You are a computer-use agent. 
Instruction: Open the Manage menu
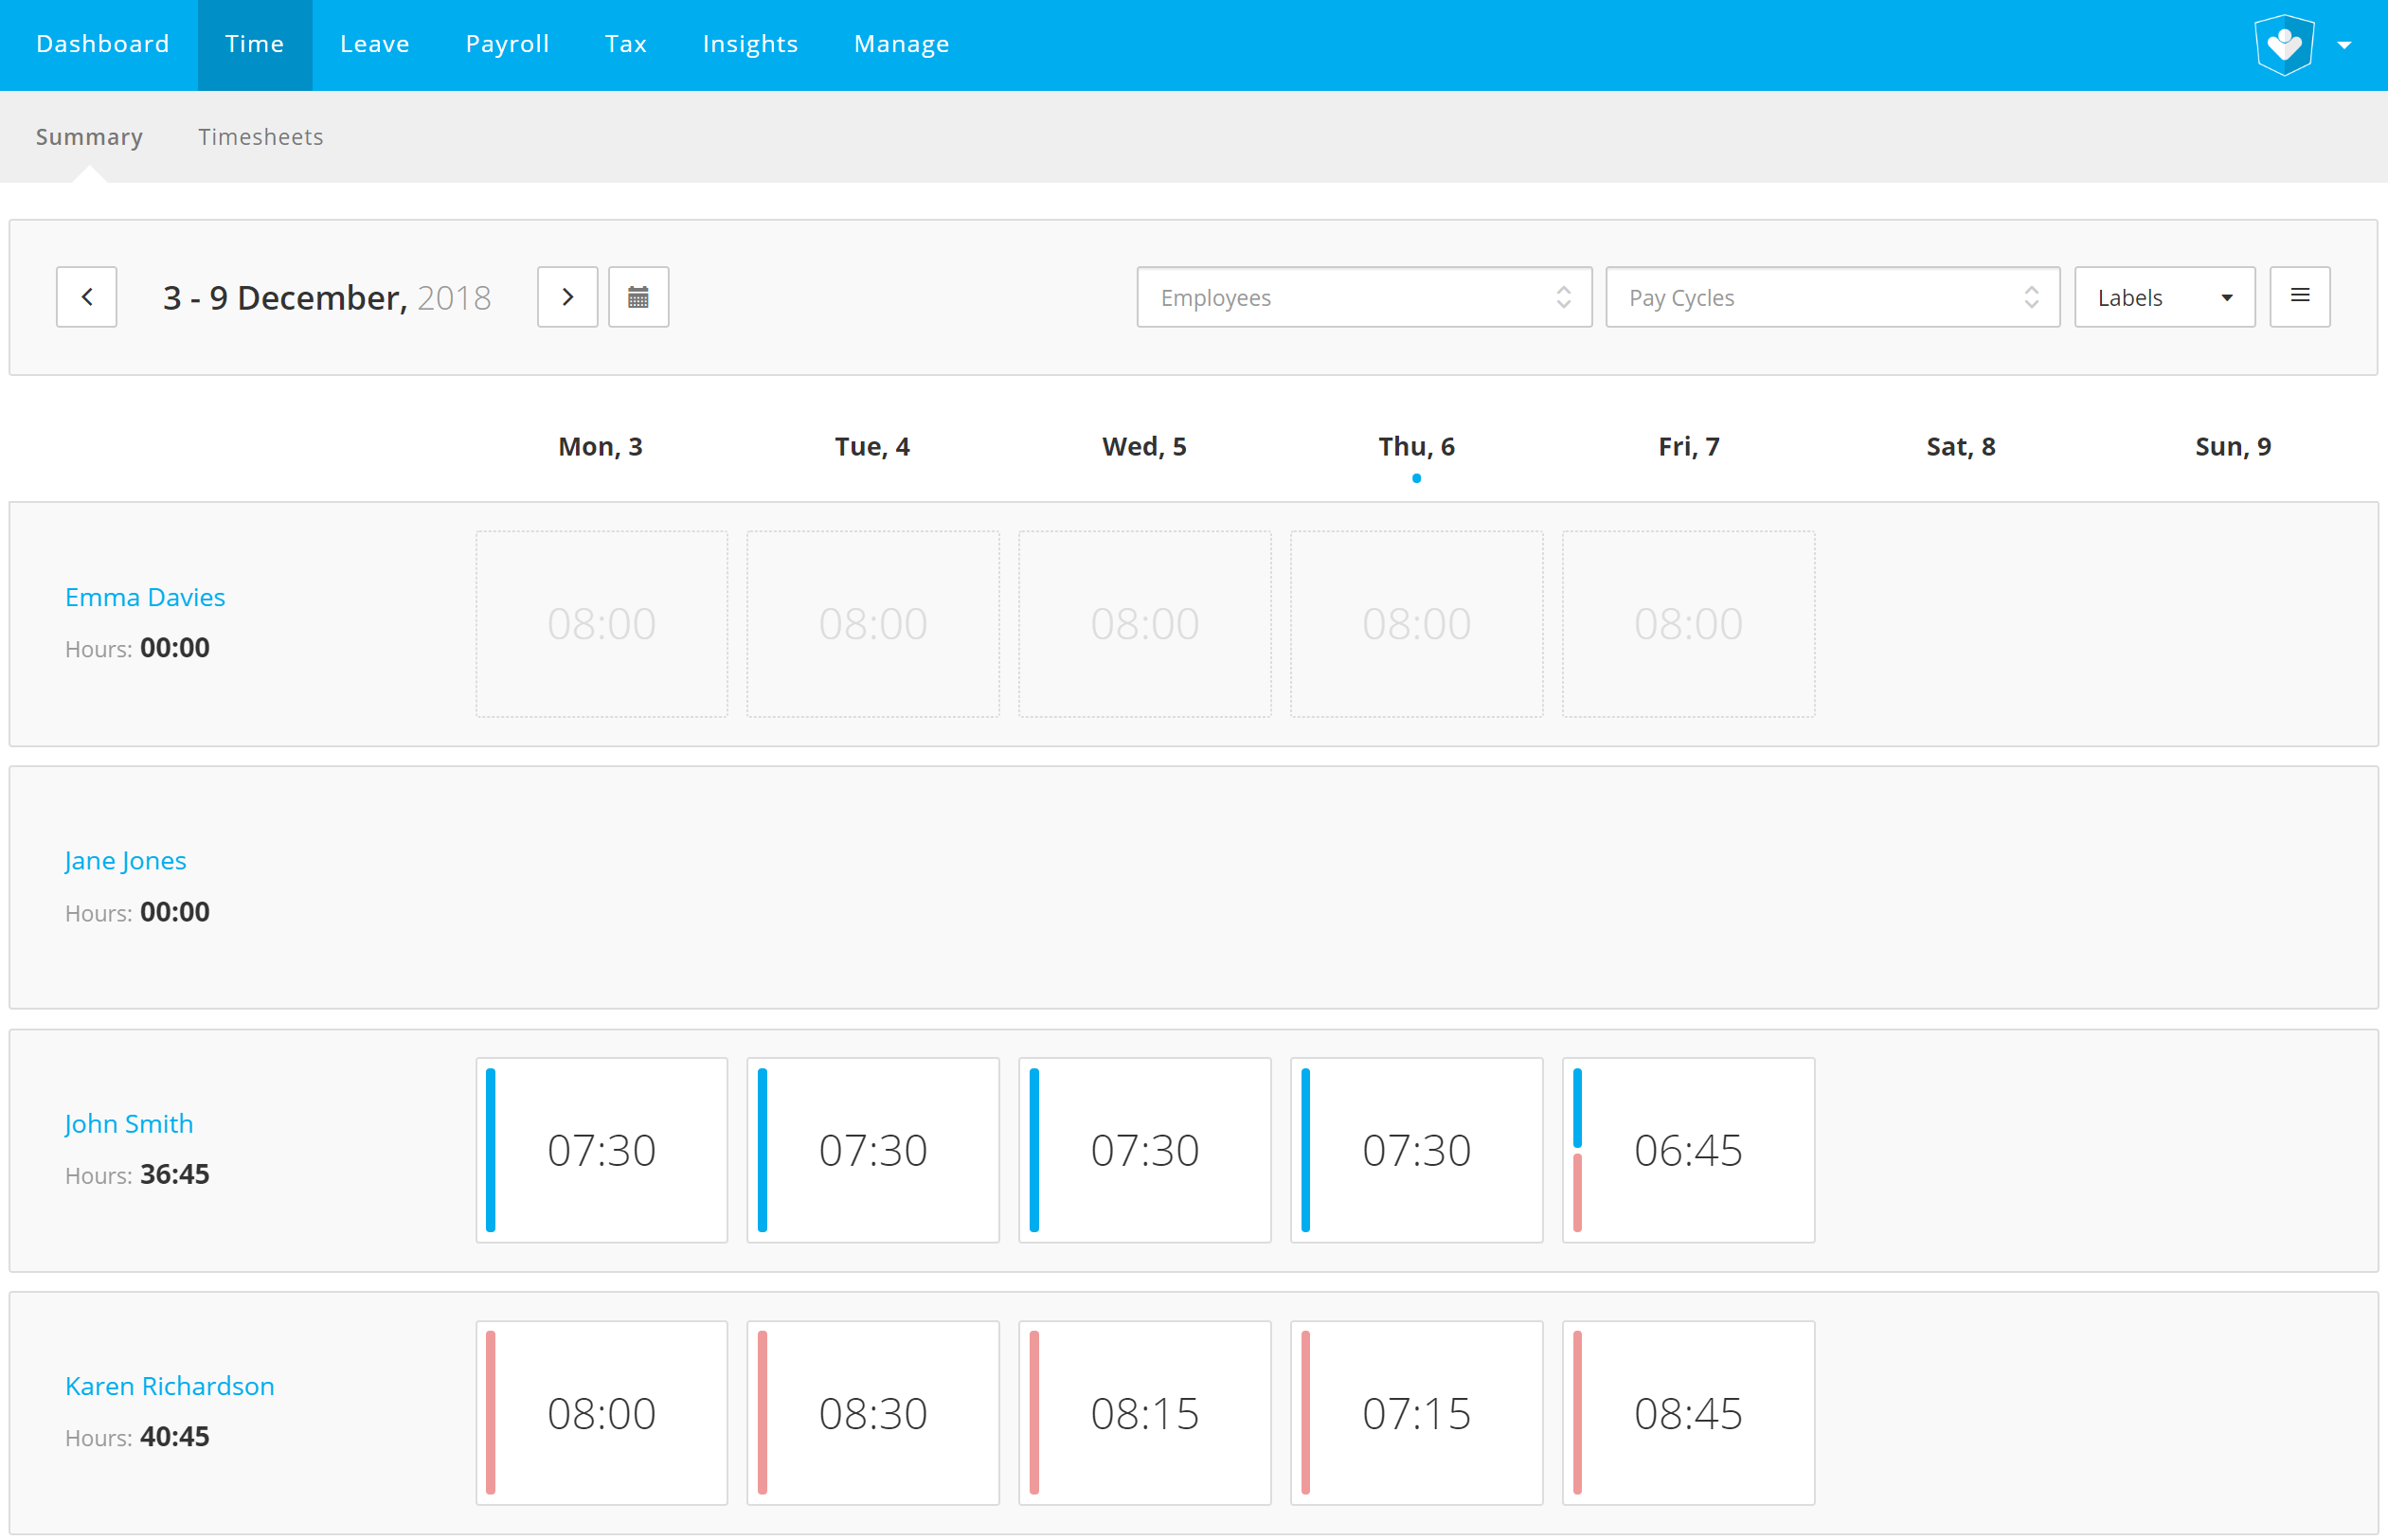click(x=901, y=44)
